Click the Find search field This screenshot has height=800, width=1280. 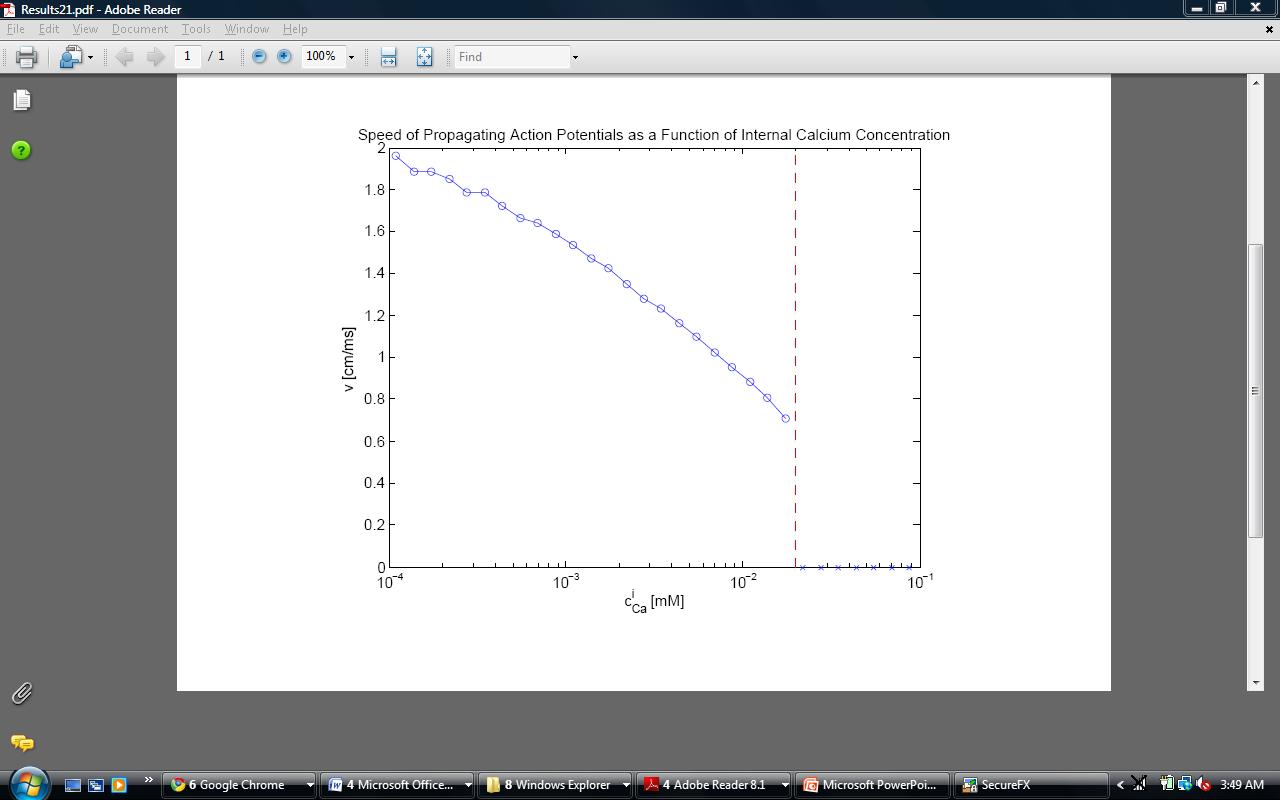(x=511, y=57)
